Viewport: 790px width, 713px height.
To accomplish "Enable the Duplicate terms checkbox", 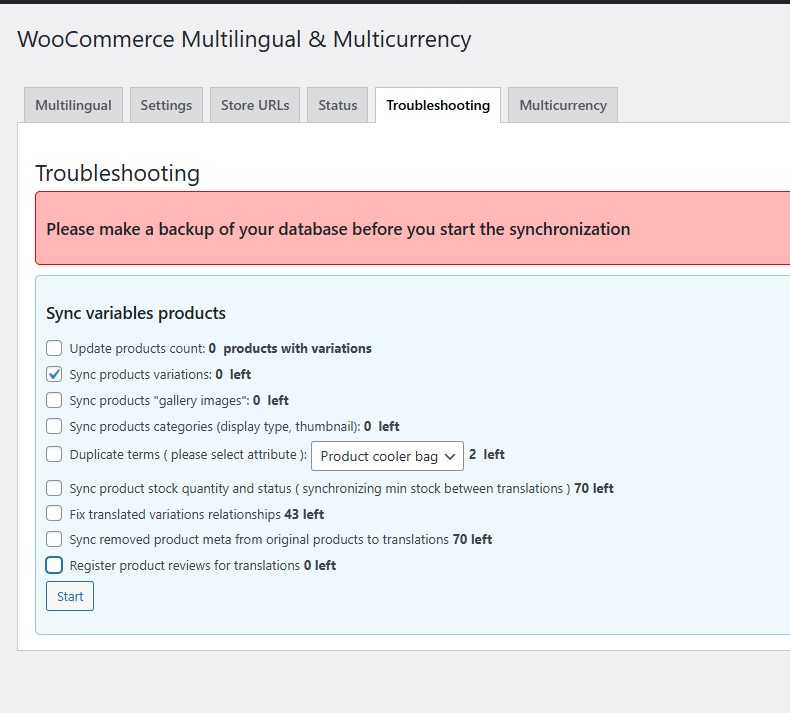I will tap(54, 455).
